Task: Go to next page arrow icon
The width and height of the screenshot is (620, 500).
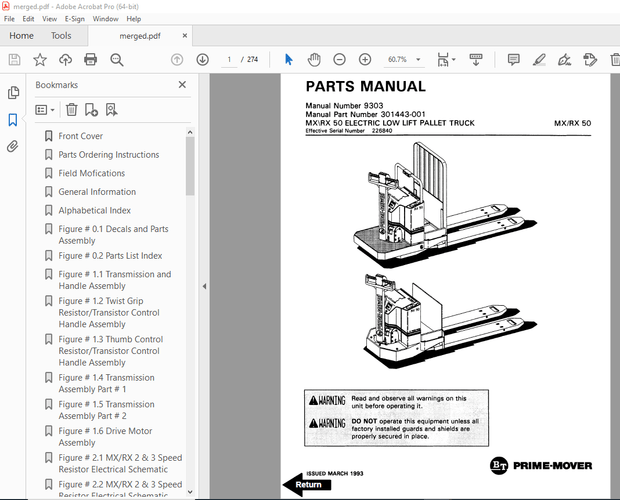Action: (202, 60)
